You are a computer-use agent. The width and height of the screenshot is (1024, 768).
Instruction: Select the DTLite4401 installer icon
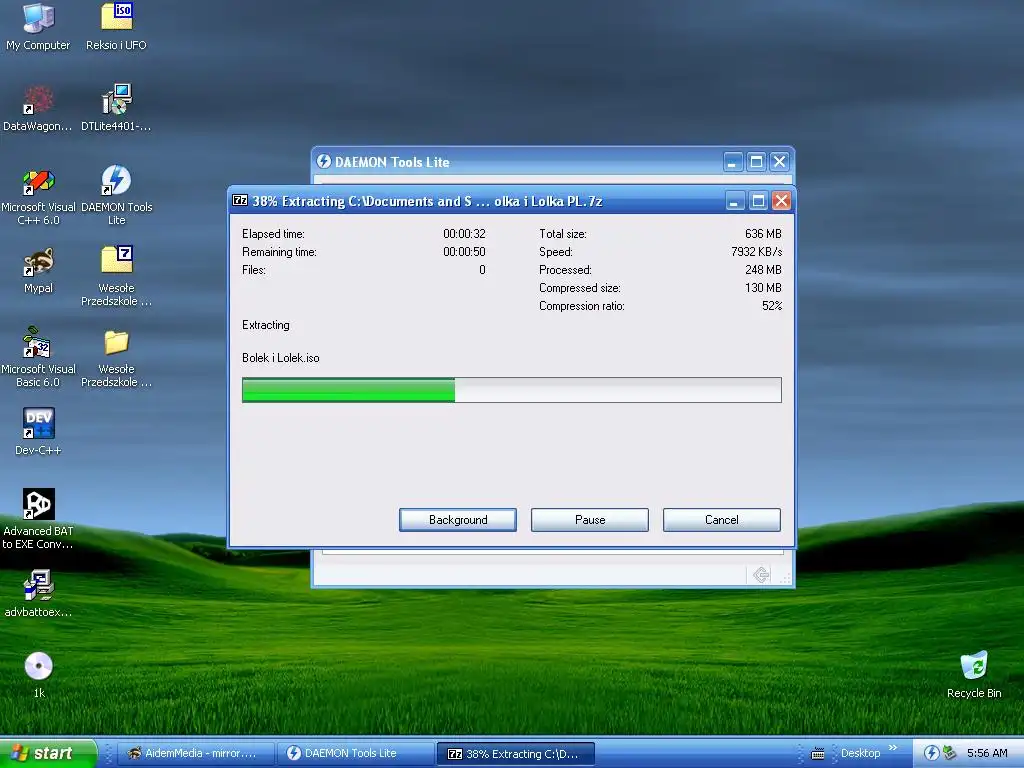[116, 108]
